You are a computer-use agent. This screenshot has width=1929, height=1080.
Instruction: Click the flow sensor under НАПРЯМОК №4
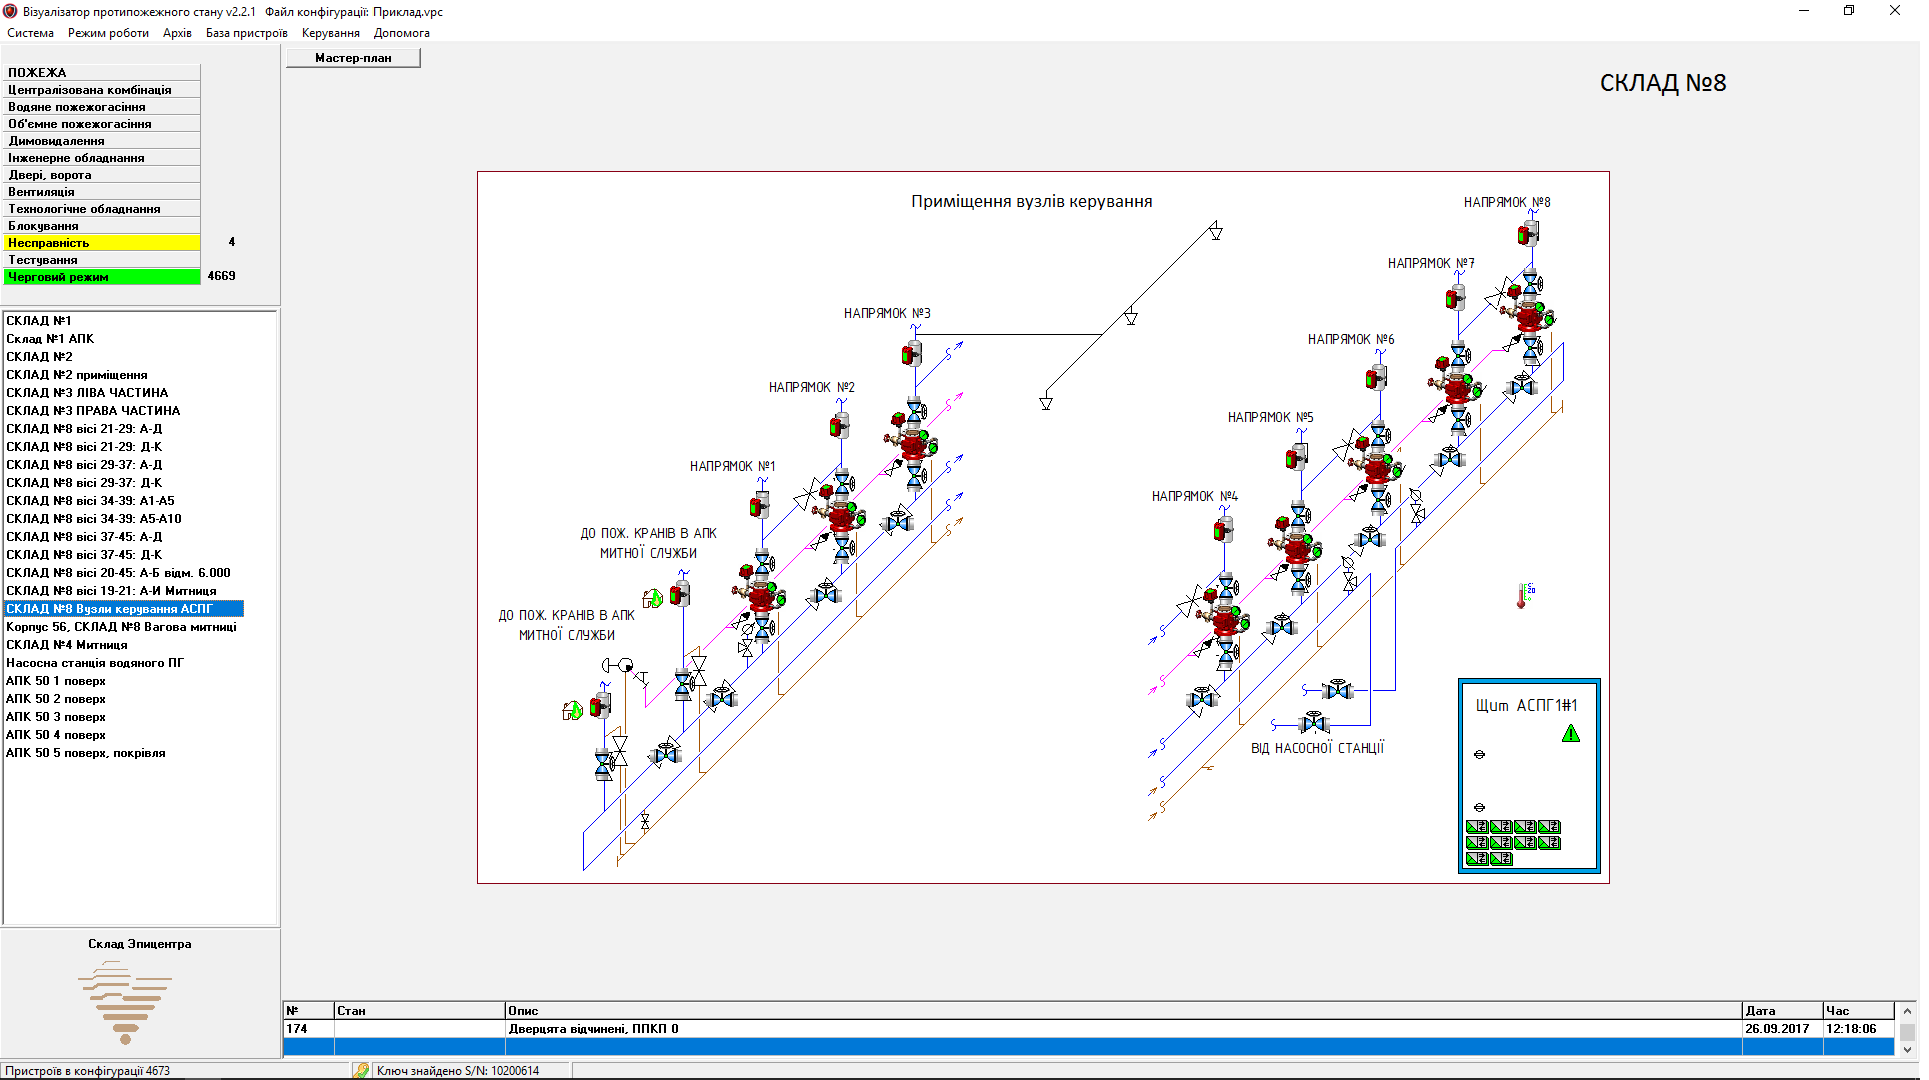(1223, 530)
